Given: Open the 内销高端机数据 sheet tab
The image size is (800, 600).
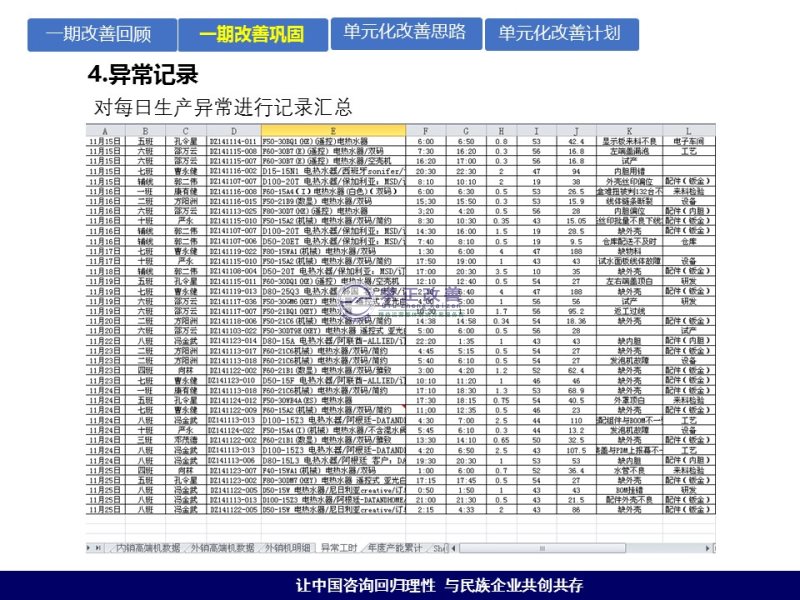Looking at the screenshot, I should [x=148, y=547].
